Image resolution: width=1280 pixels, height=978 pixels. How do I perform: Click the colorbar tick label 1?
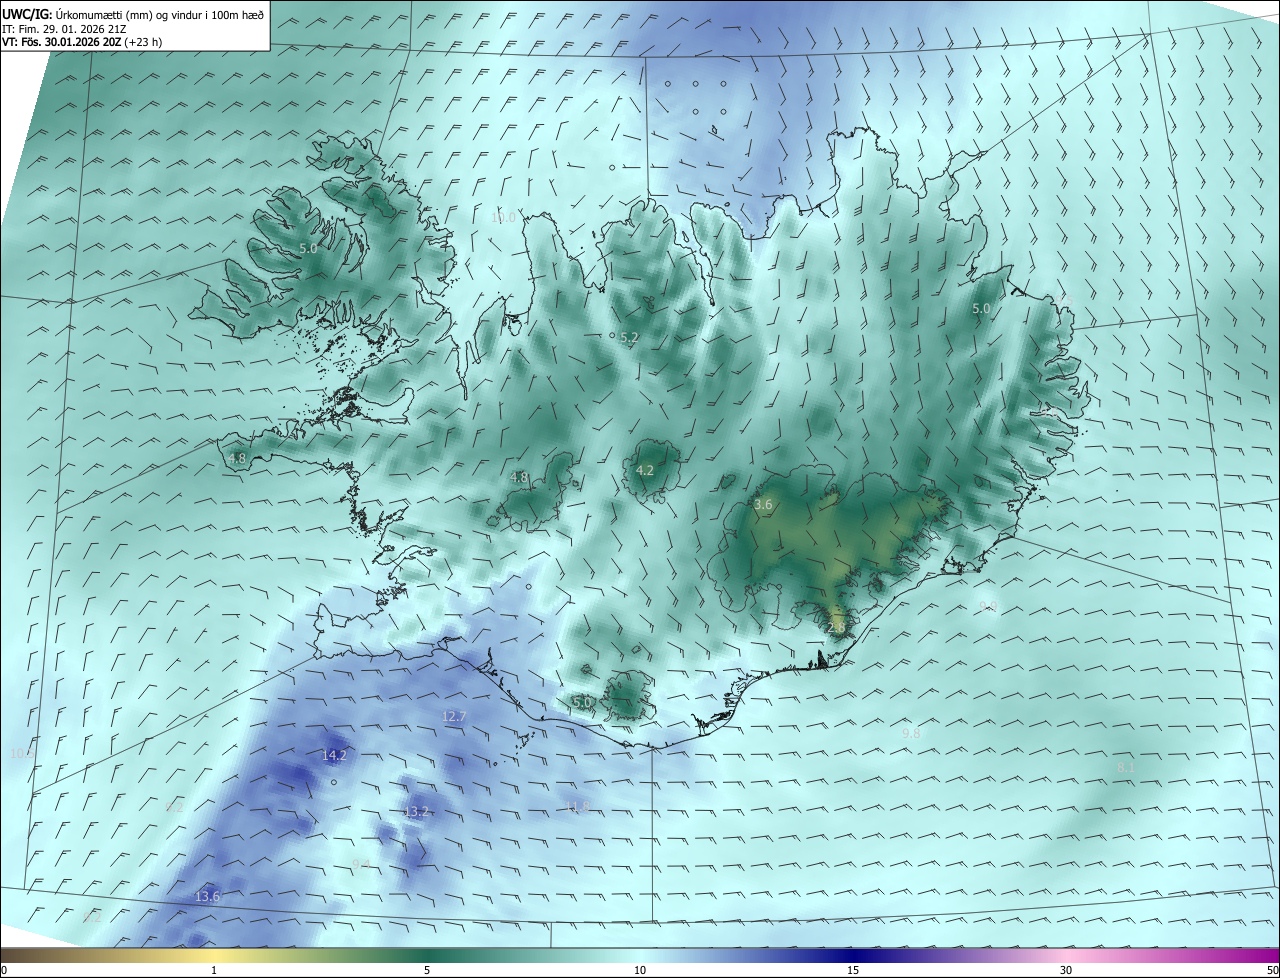click(x=214, y=970)
